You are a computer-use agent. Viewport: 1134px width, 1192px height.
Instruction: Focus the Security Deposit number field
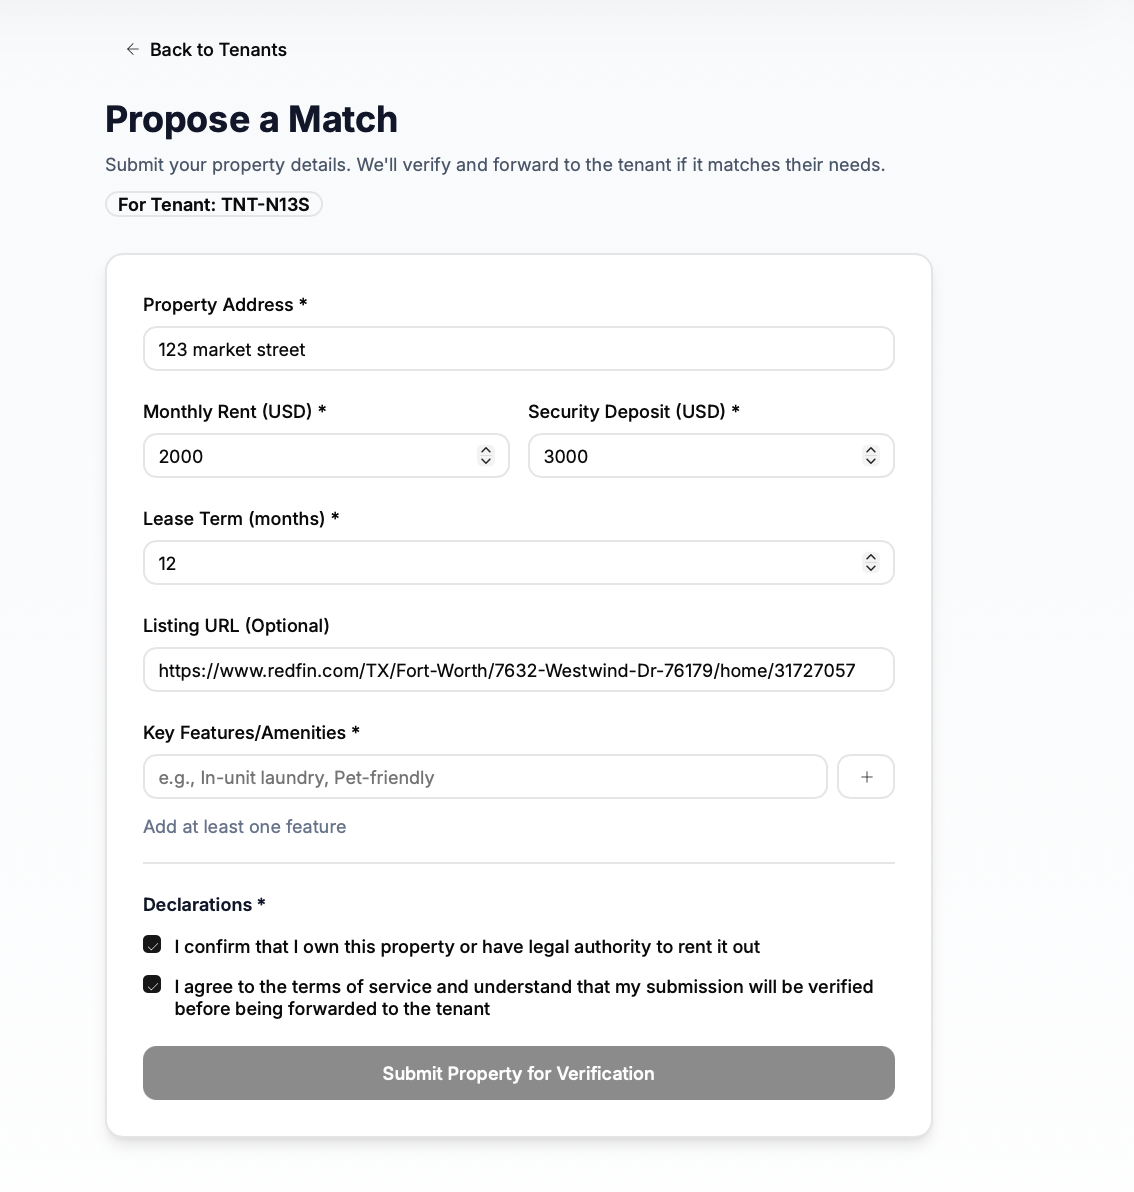(x=695, y=456)
